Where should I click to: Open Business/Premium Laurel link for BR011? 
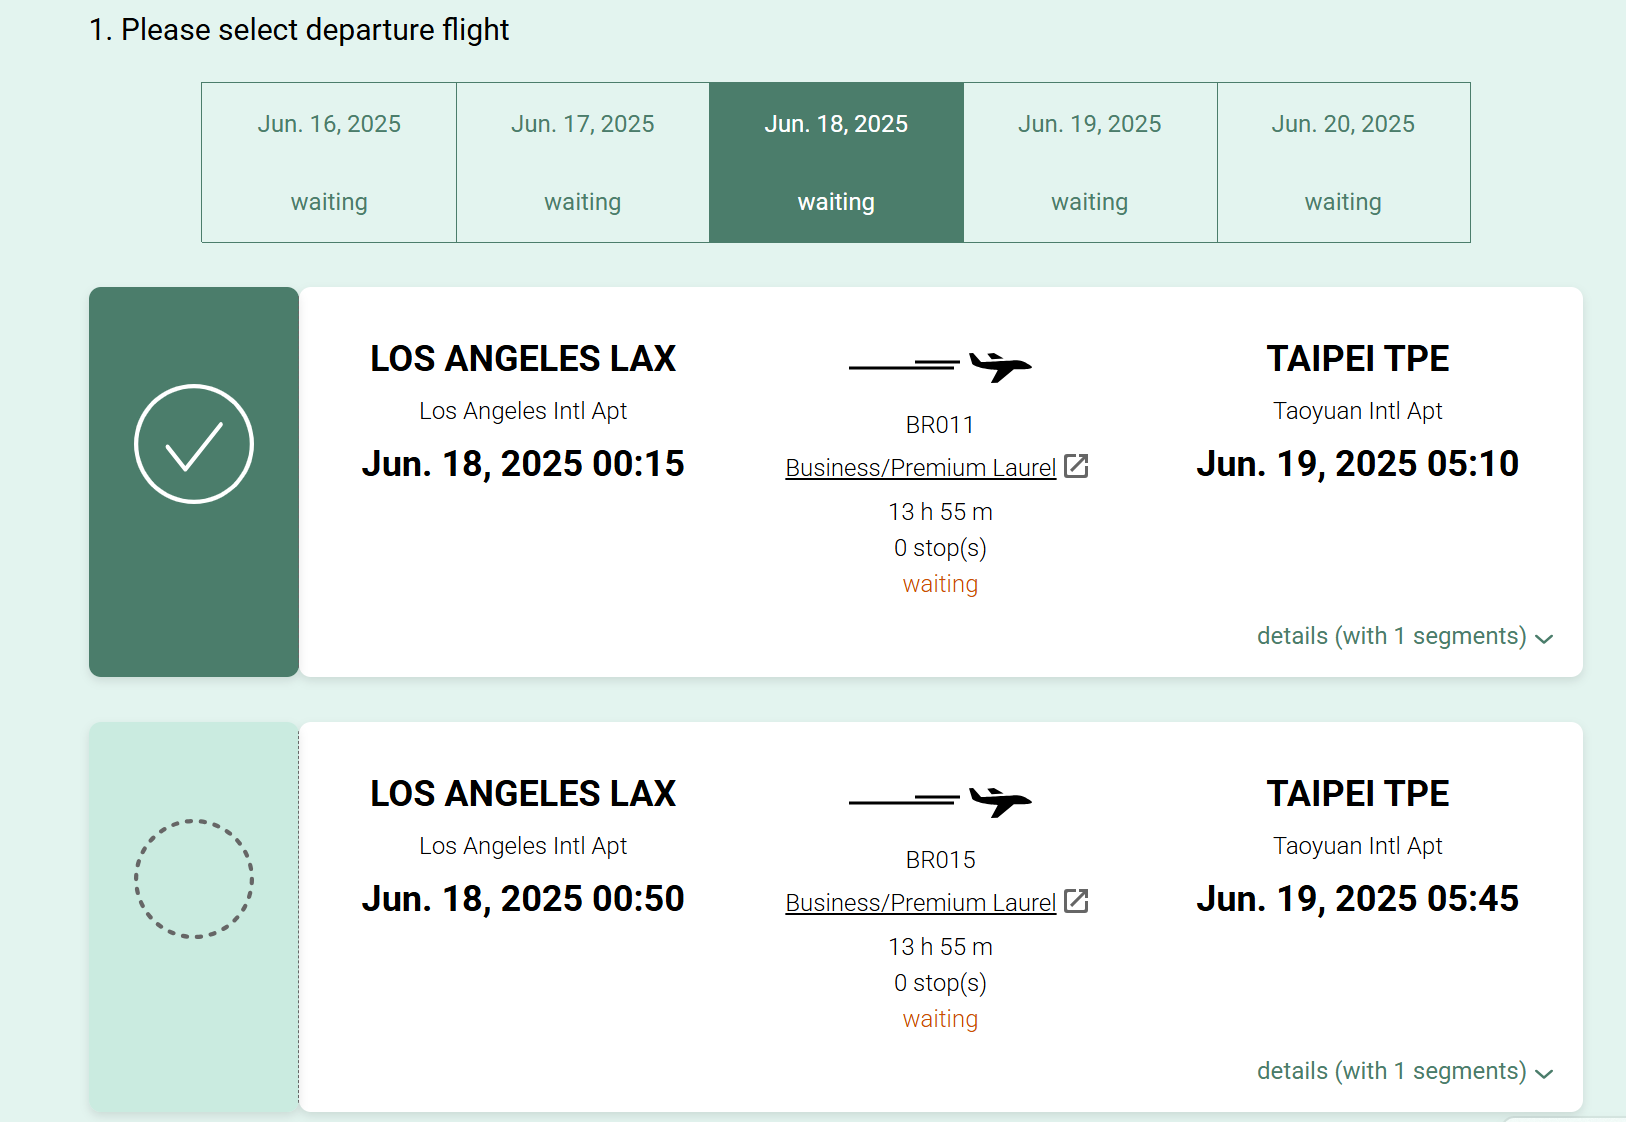[x=920, y=468]
